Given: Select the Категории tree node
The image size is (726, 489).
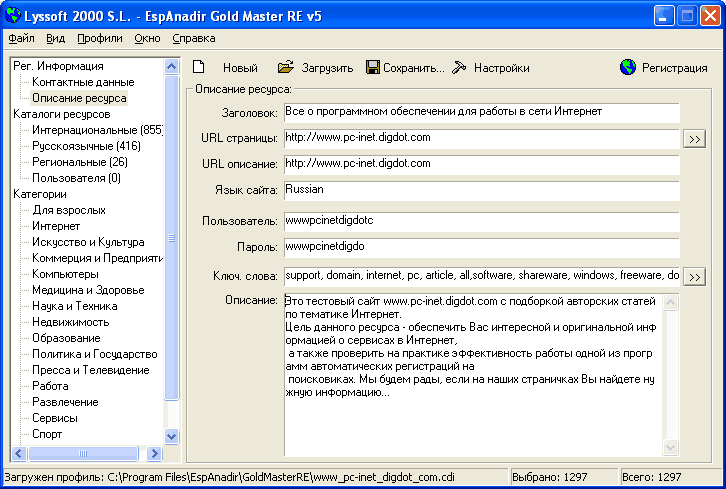Looking at the screenshot, I should click(40, 194).
